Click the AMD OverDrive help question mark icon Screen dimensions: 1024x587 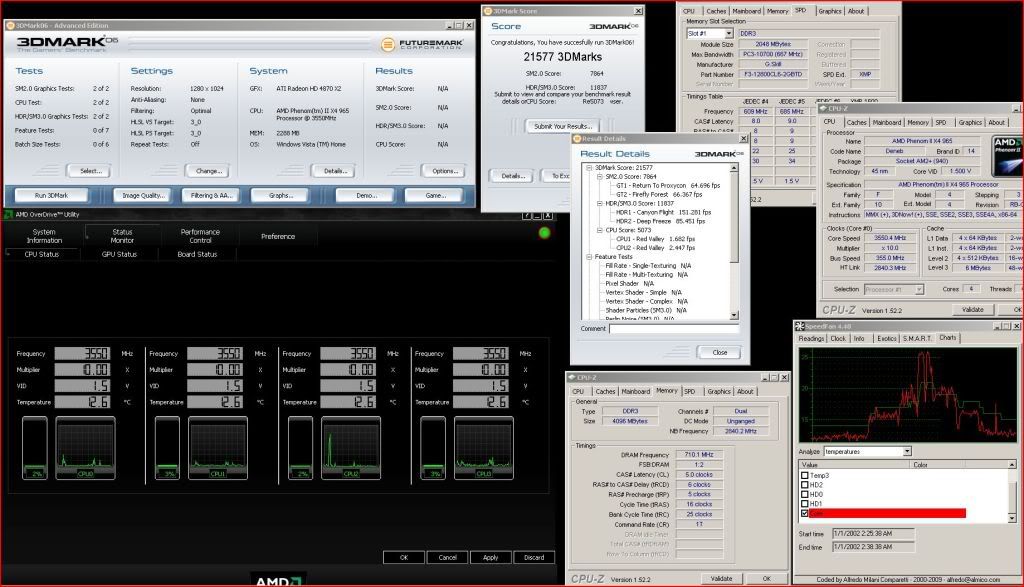pyautogui.click(x=528, y=215)
